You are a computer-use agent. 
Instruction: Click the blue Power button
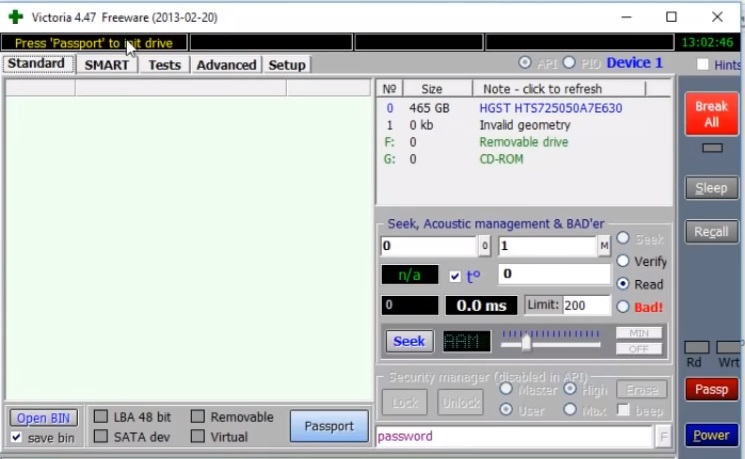pos(711,435)
